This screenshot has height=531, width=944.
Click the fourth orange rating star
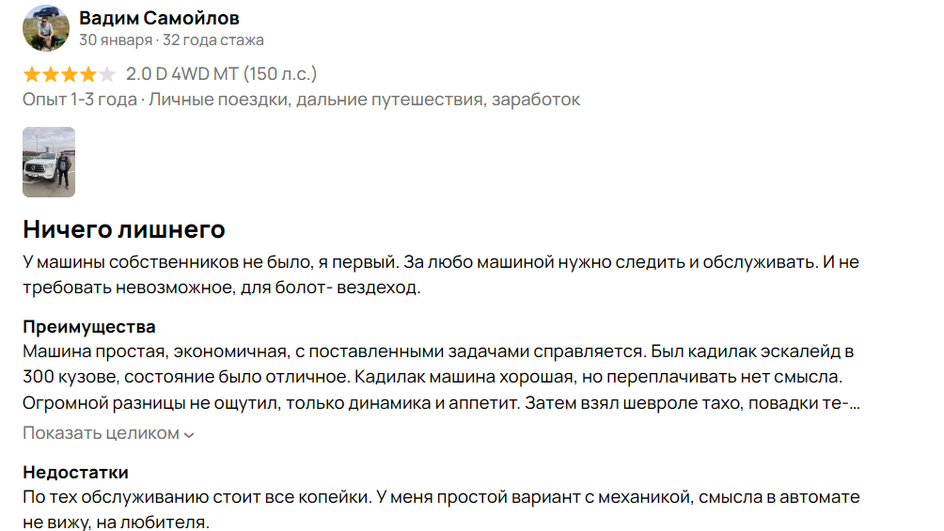[x=88, y=74]
